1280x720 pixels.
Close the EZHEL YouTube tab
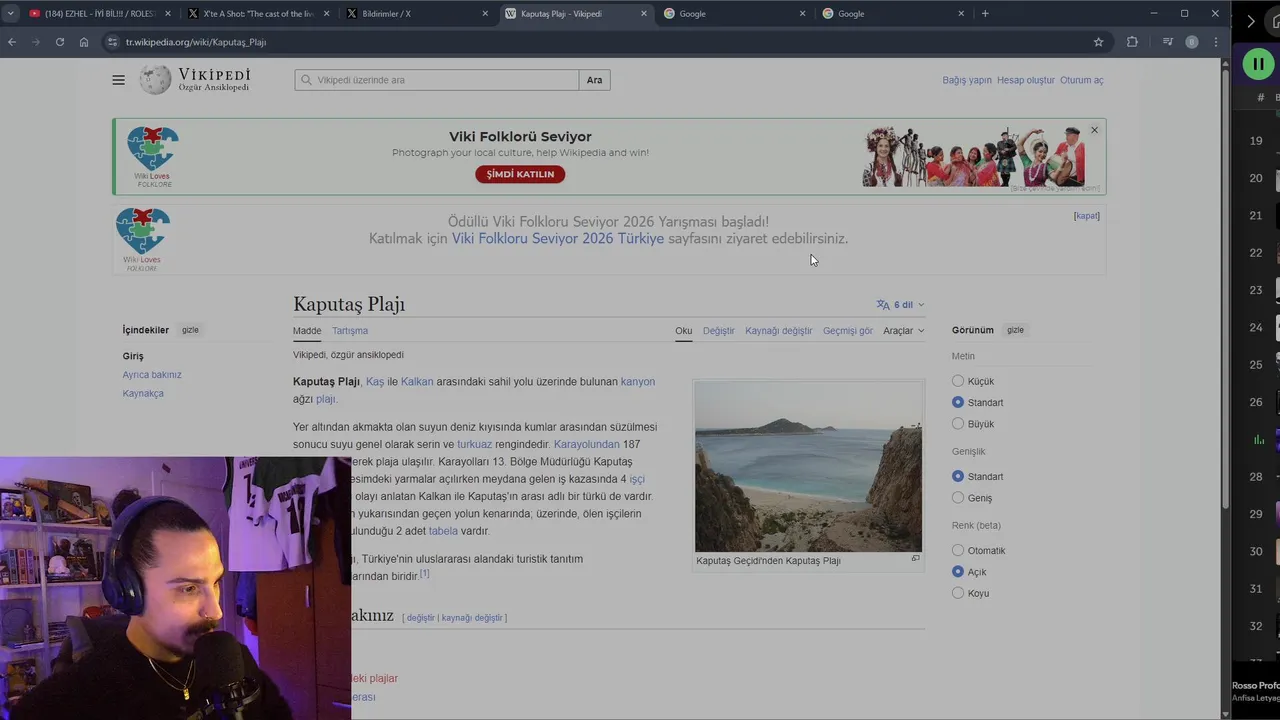point(167,14)
